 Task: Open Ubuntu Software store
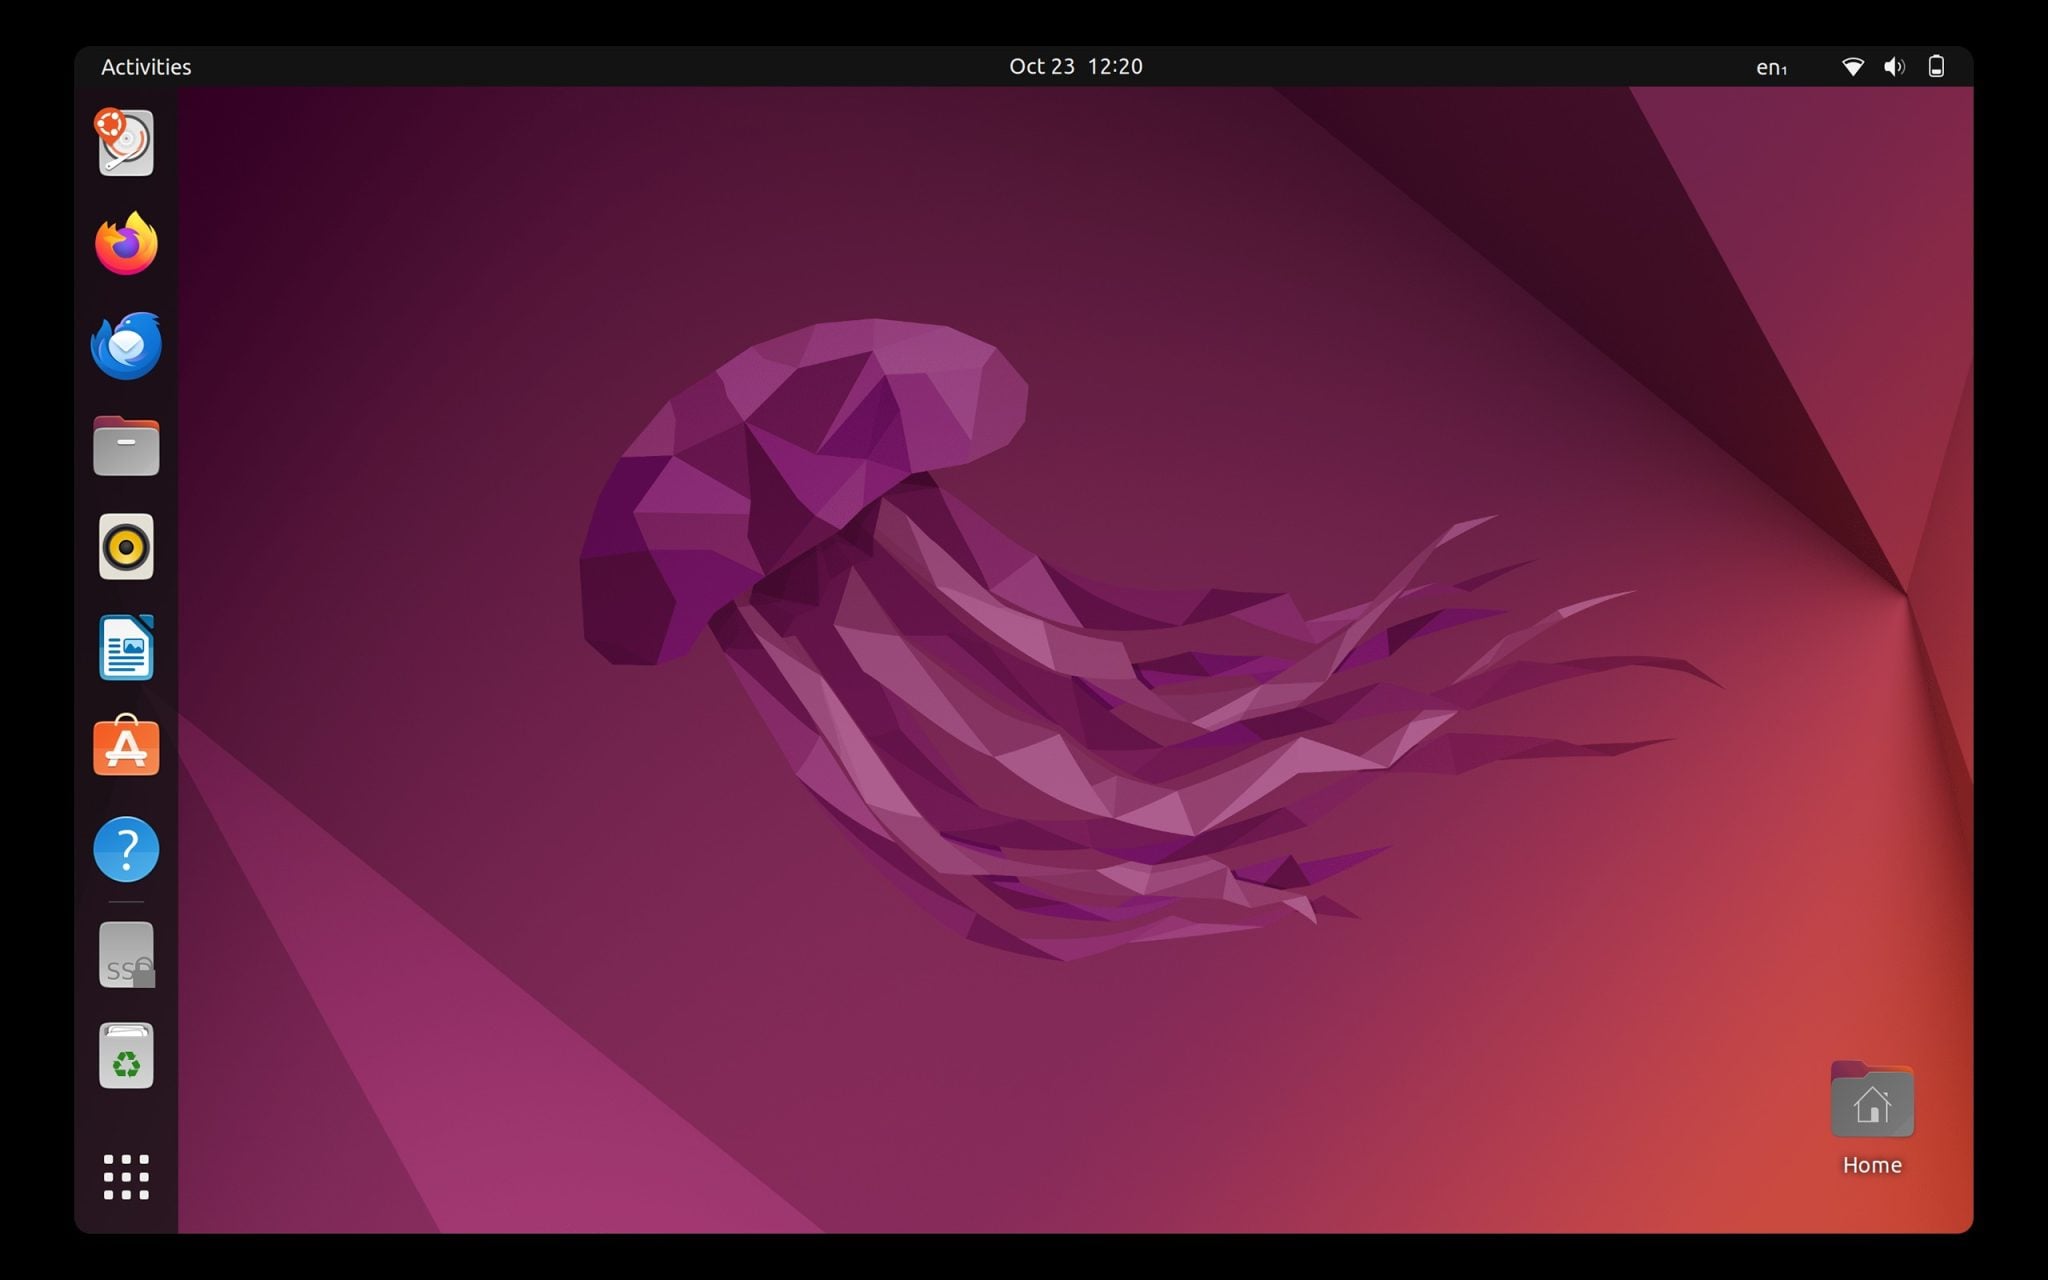[126, 747]
